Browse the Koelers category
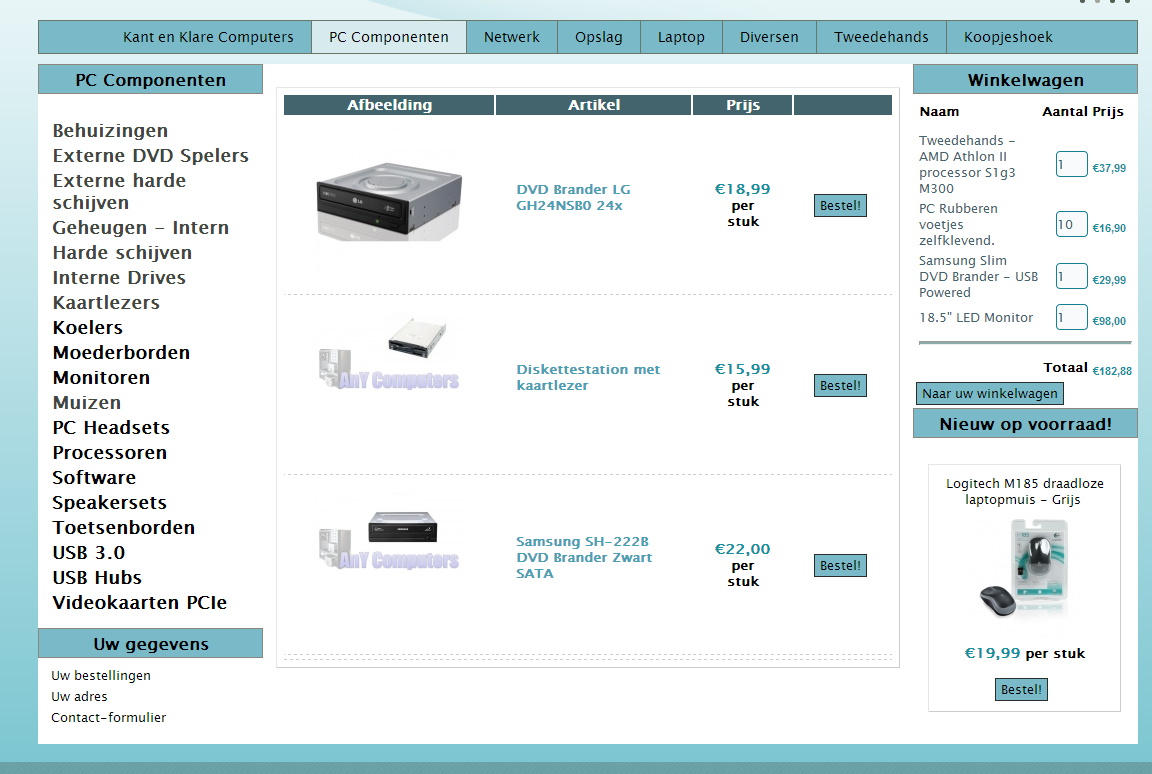 (x=87, y=328)
